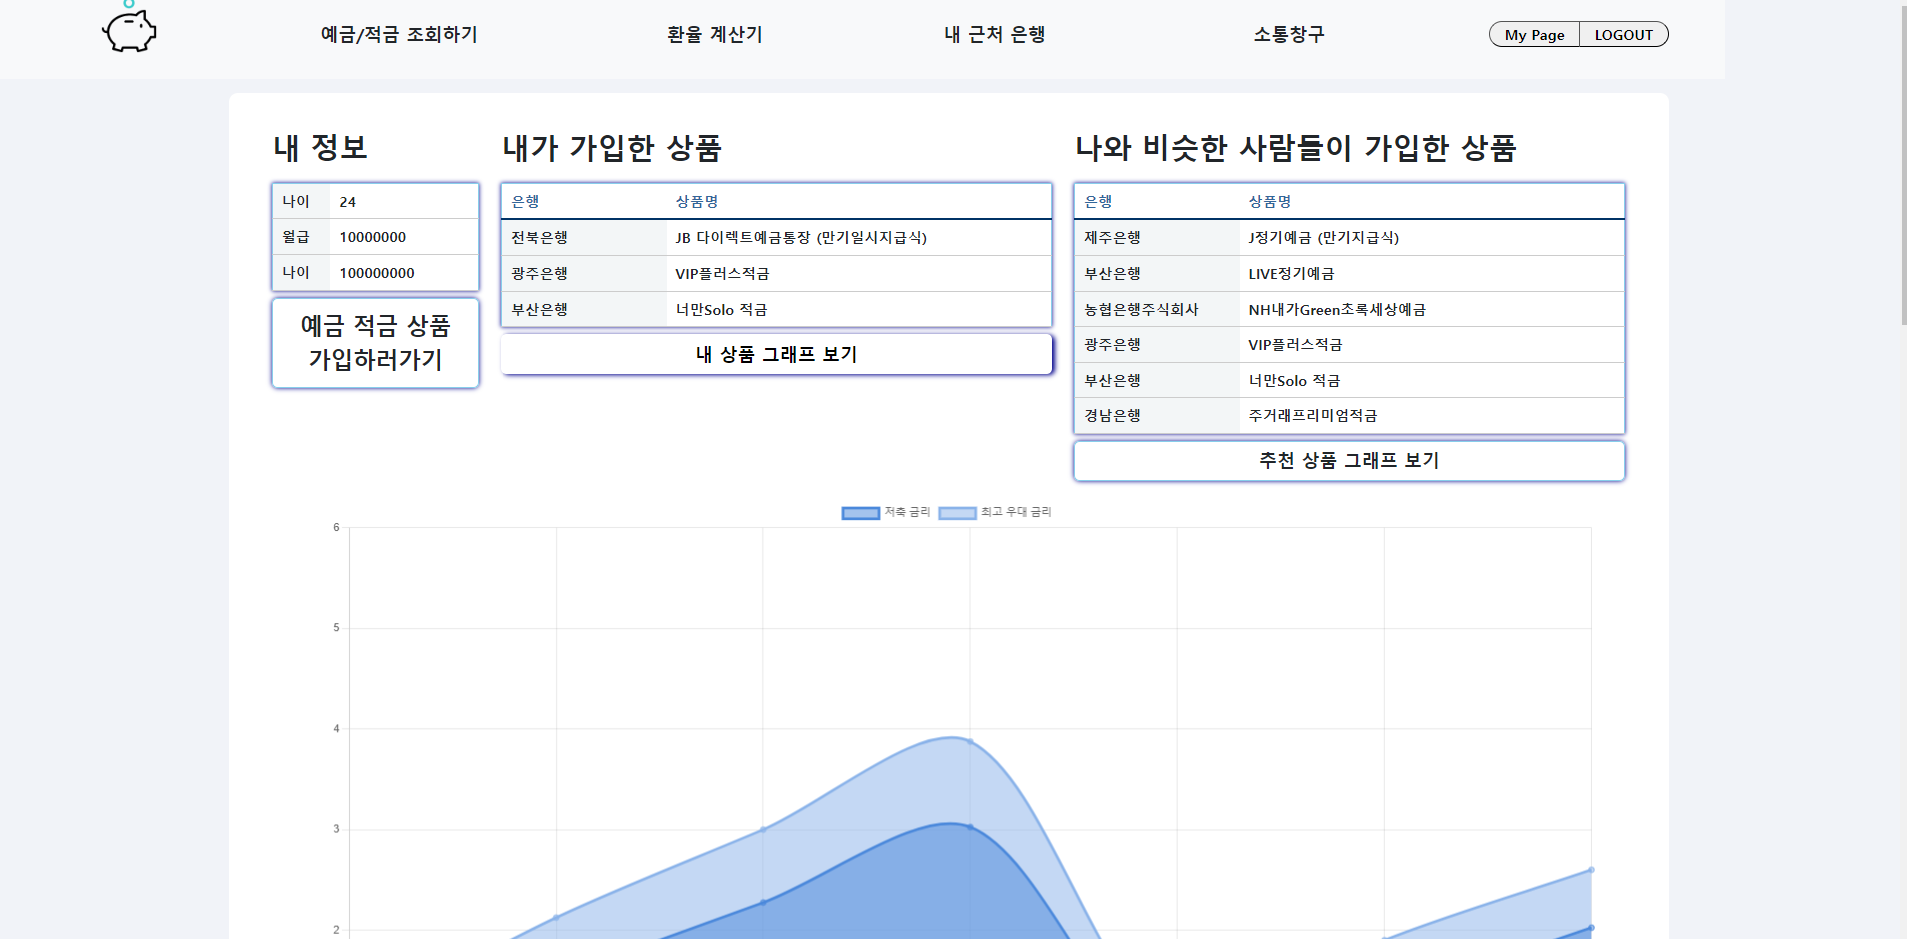The height and width of the screenshot is (939, 1907).
Task: Click NH내가Green초록세상예금 product
Action: [1337, 310]
